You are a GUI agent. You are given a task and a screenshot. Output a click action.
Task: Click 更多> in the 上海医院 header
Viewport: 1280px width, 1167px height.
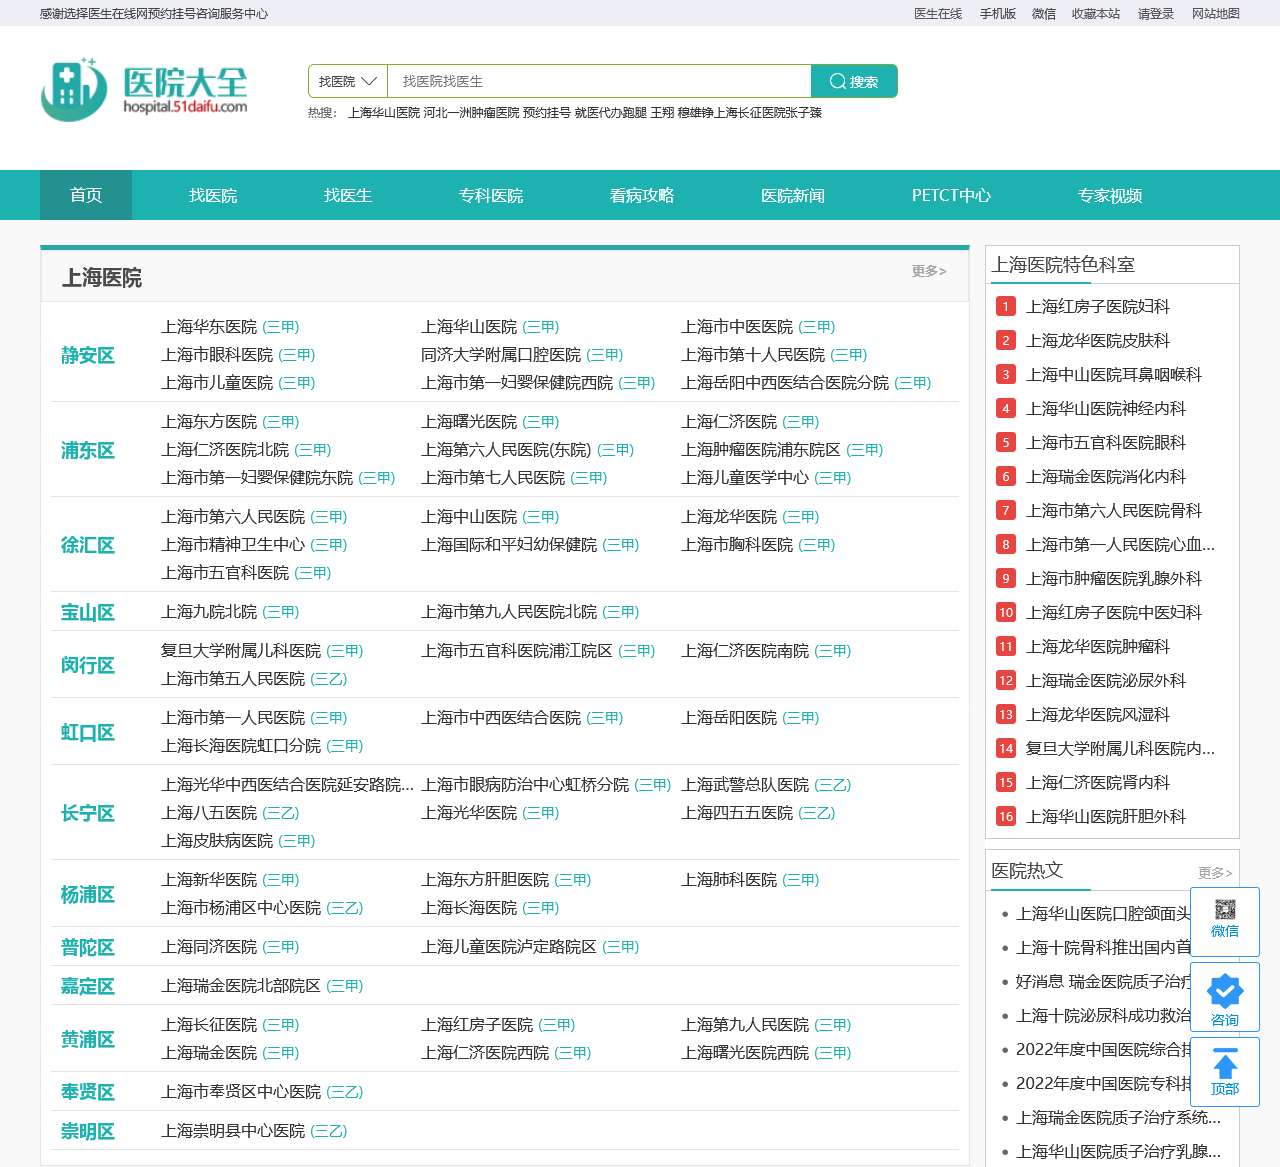(x=929, y=271)
